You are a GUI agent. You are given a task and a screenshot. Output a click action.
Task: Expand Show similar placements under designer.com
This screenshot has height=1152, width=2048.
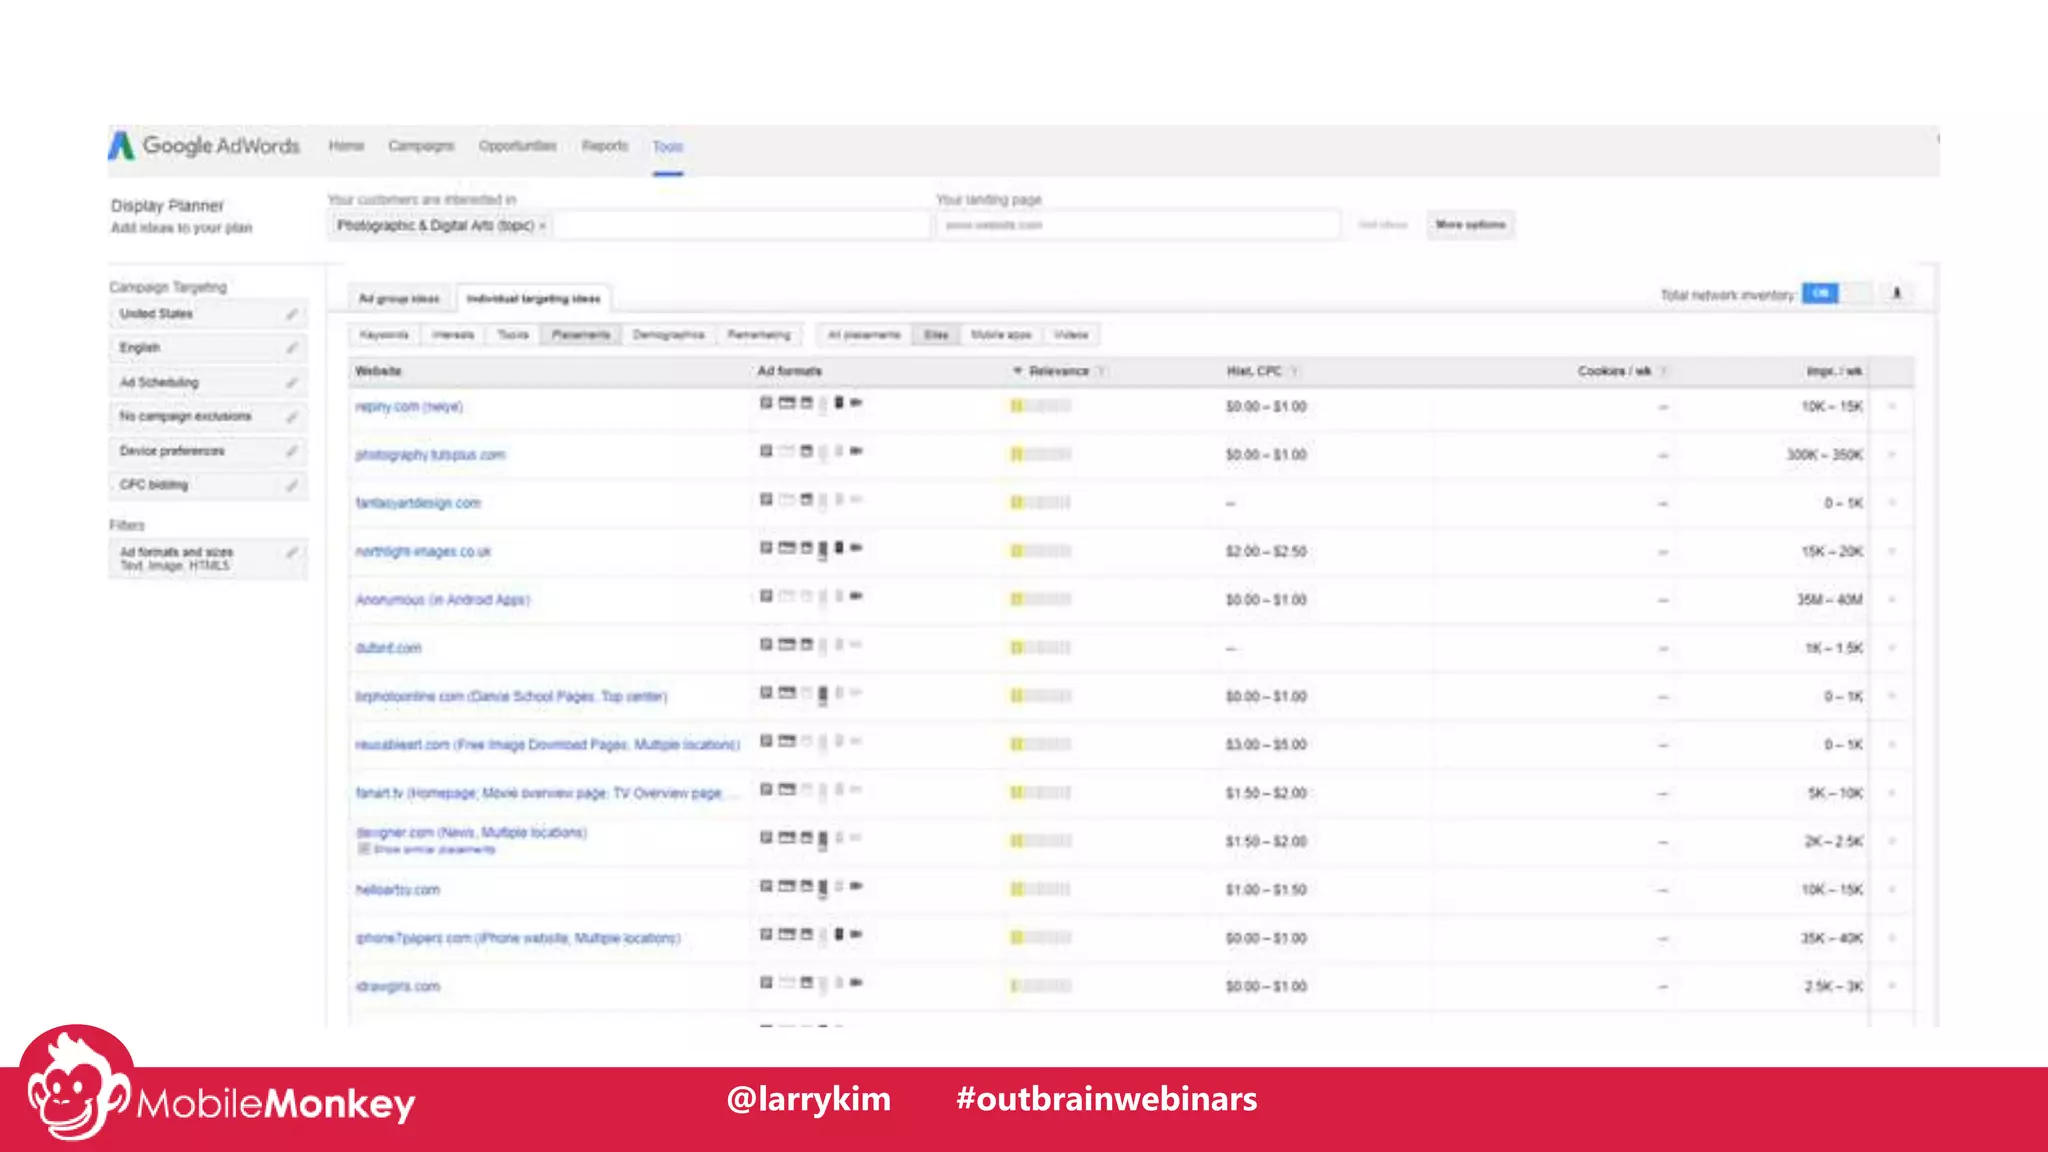click(x=427, y=849)
